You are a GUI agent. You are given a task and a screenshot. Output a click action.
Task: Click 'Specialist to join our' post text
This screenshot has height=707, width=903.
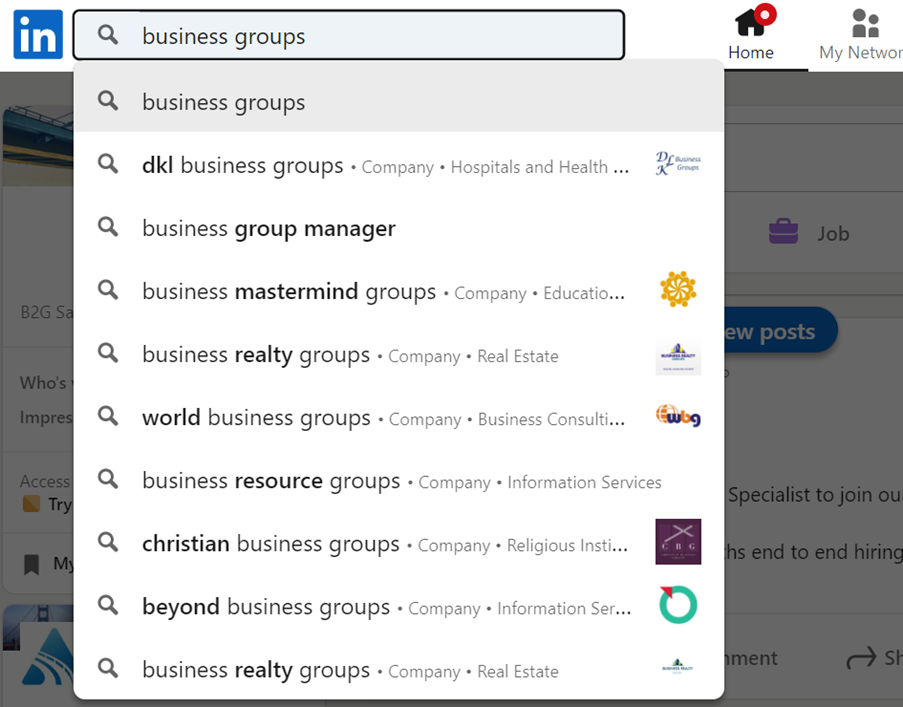point(814,495)
